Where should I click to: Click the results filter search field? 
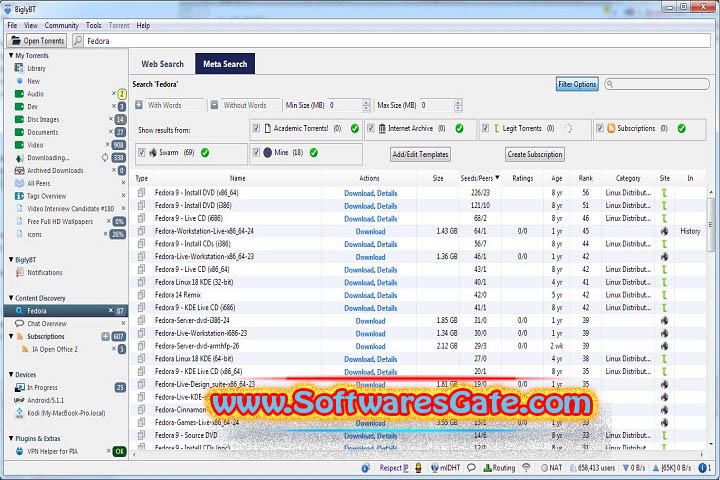click(x=657, y=84)
